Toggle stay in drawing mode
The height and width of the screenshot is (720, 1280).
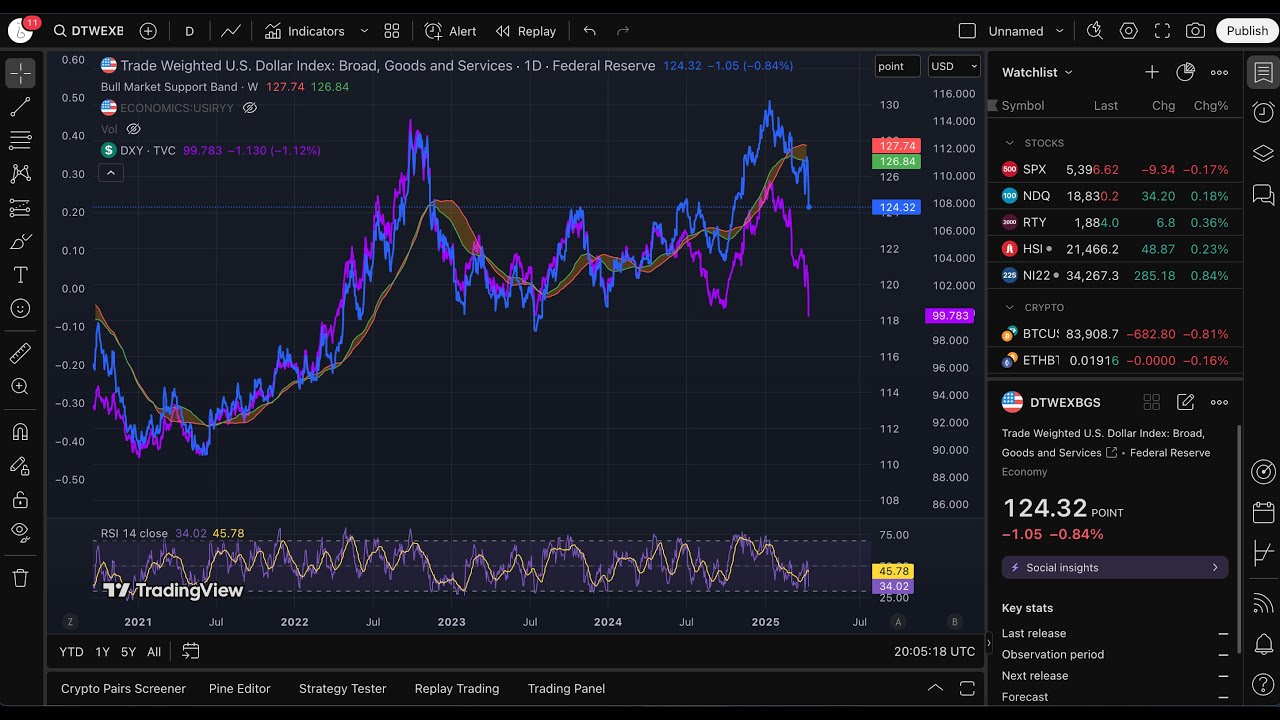click(20, 466)
